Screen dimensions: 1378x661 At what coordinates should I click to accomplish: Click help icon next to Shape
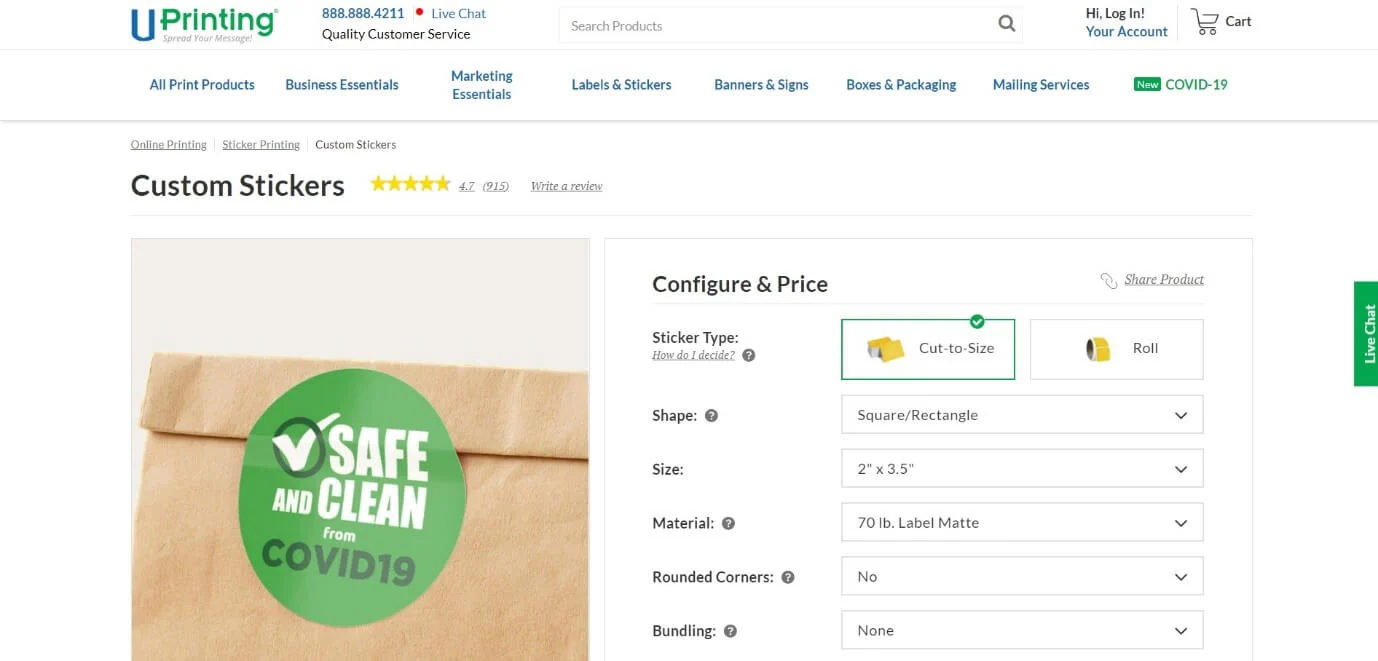click(x=711, y=416)
